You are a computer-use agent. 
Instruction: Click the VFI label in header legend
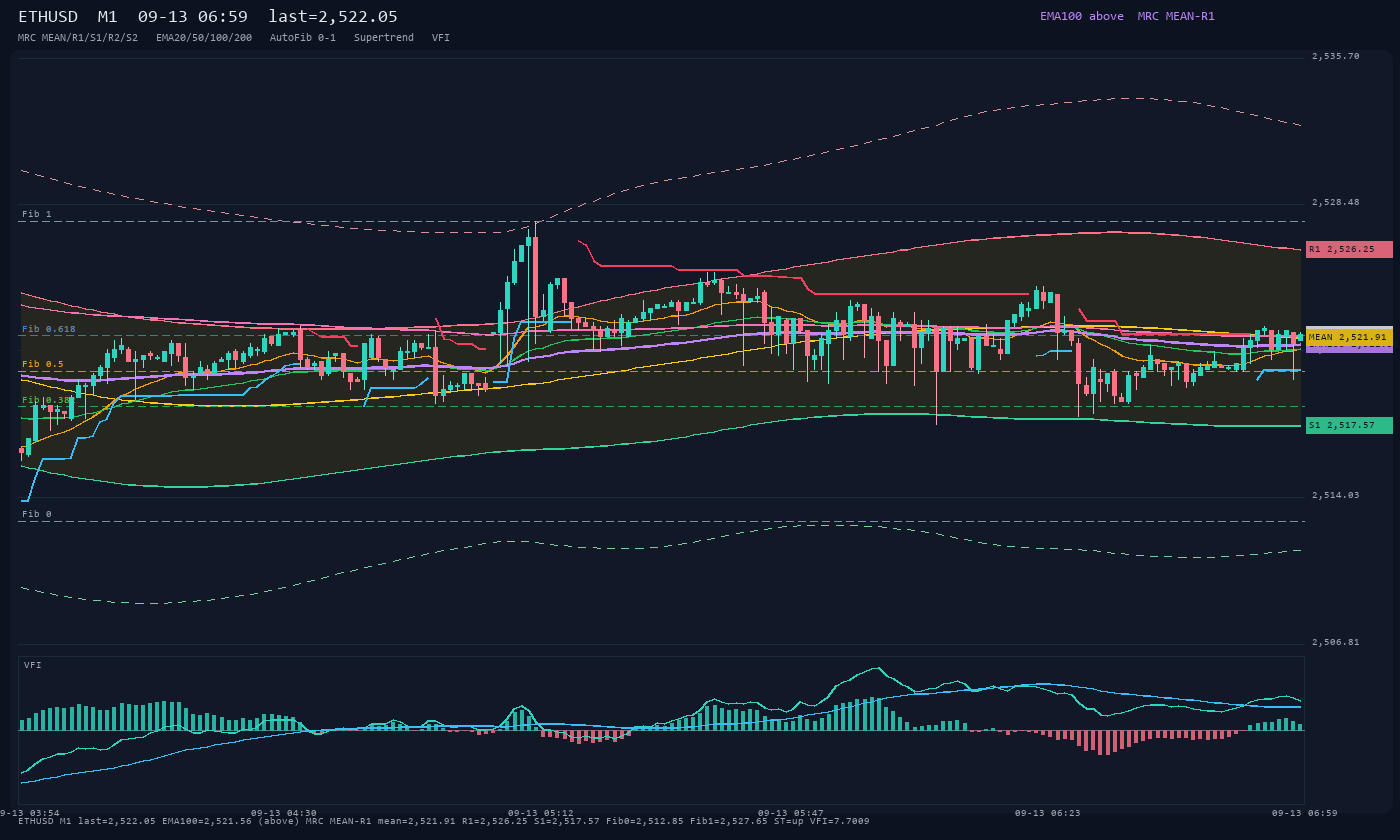[441, 37]
